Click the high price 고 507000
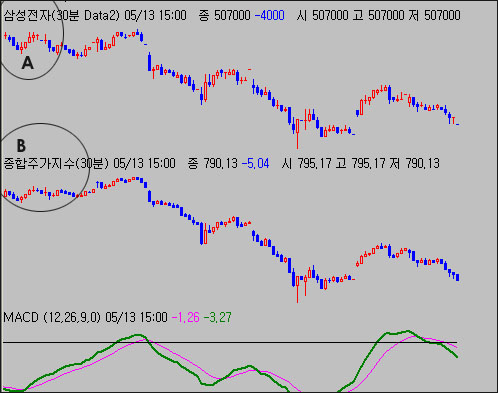This screenshot has width=498, height=393. tap(378, 15)
